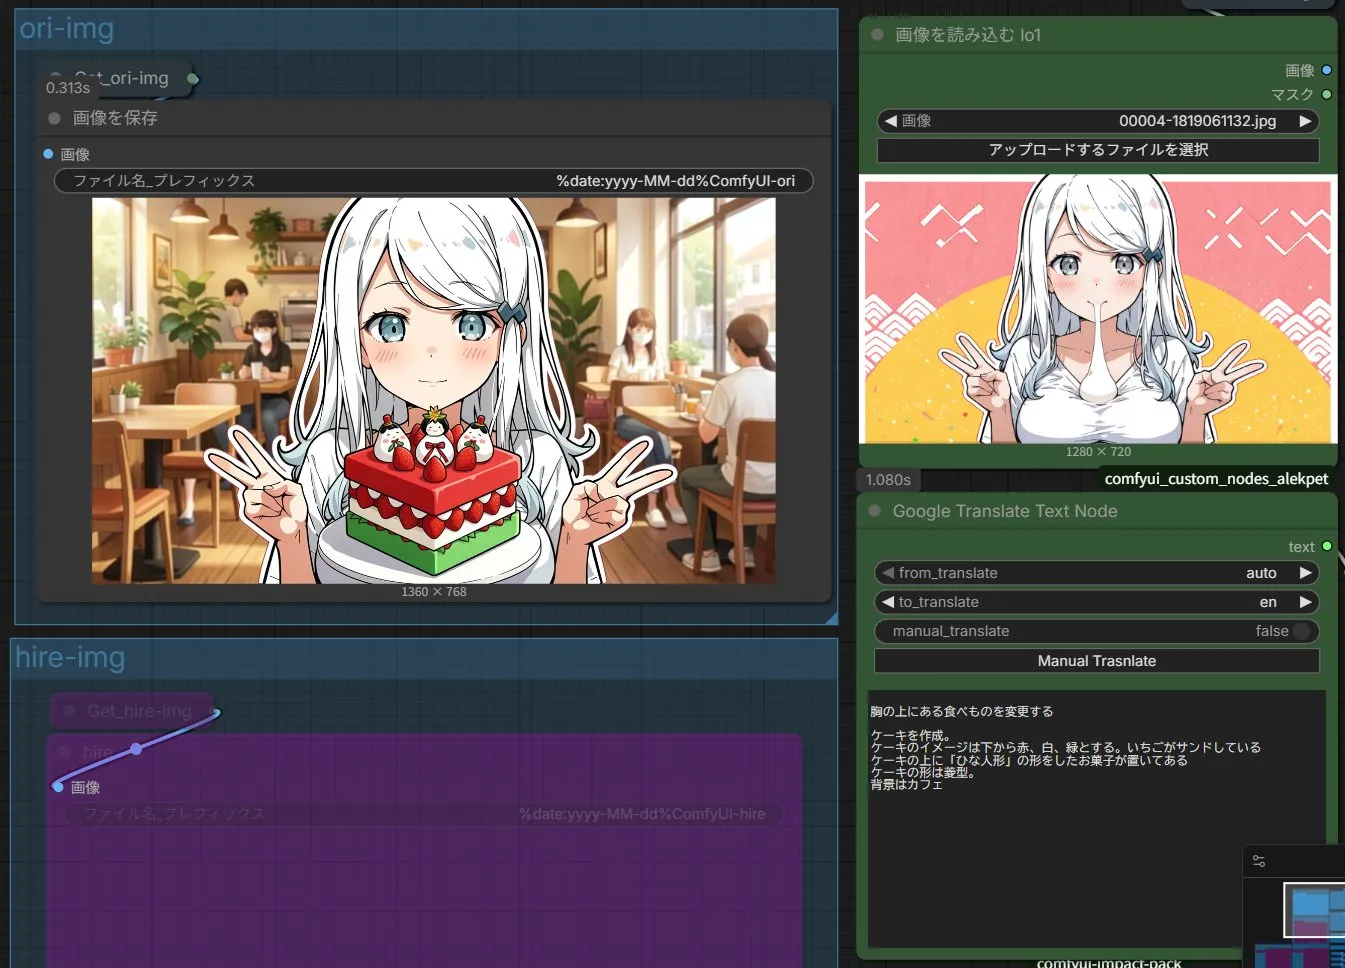
Task: Step the to_translate language back with the left arrow
Action: [887, 602]
